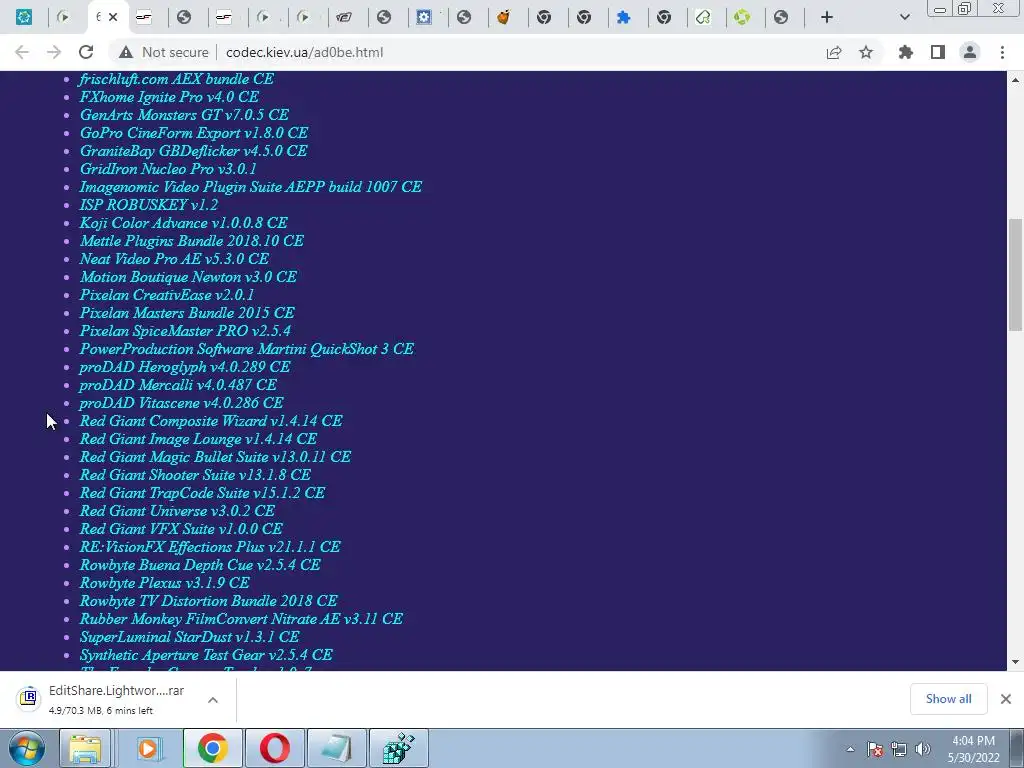Open proDAD Vitascene v4.0.286 CE link
This screenshot has height=768, width=1024.
pyautogui.click(x=181, y=403)
